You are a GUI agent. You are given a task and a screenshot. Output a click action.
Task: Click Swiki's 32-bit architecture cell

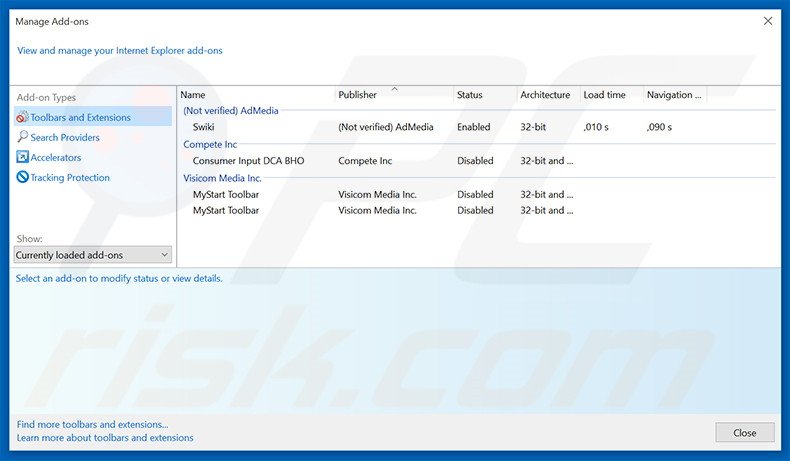tap(533, 127)
